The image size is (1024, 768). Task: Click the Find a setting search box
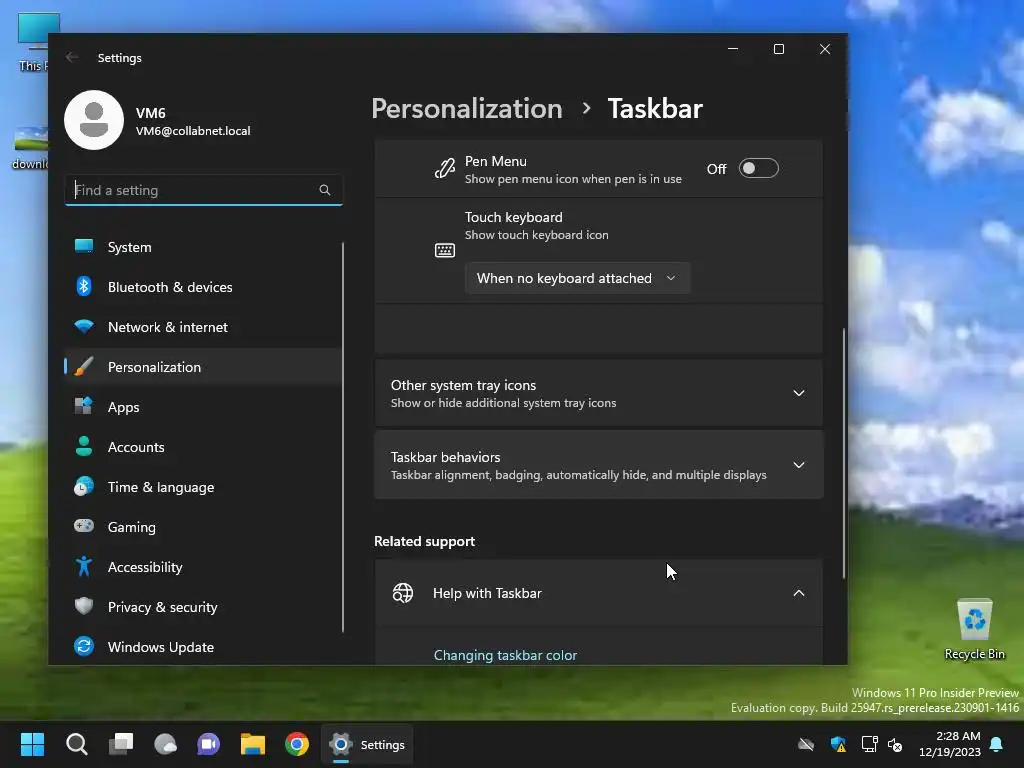click(x=204, y=190)
